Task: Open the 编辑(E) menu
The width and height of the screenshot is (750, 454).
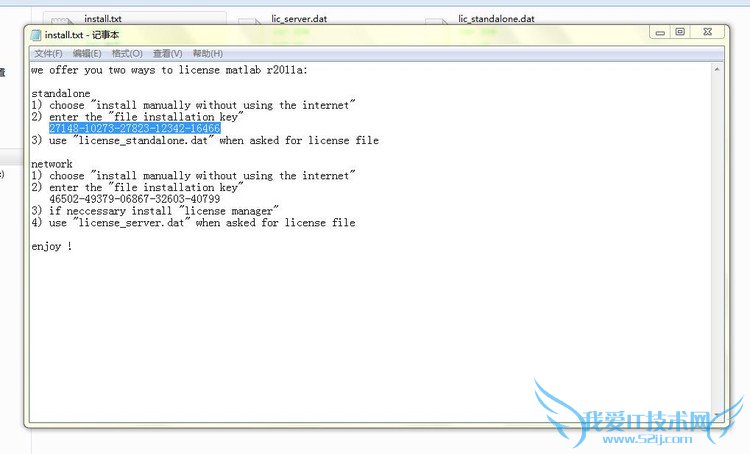Action: click(x=87, y=54)
